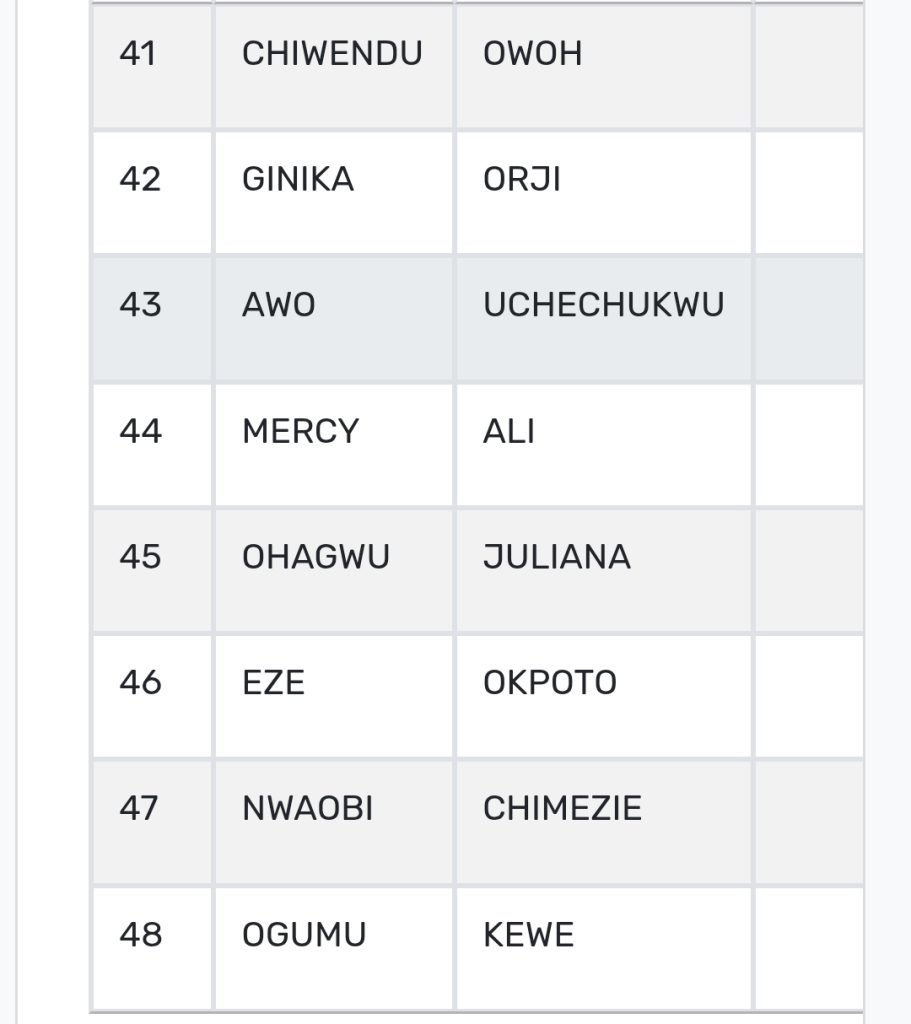Select the EZE cell in row 46

[x=273, y=683]
